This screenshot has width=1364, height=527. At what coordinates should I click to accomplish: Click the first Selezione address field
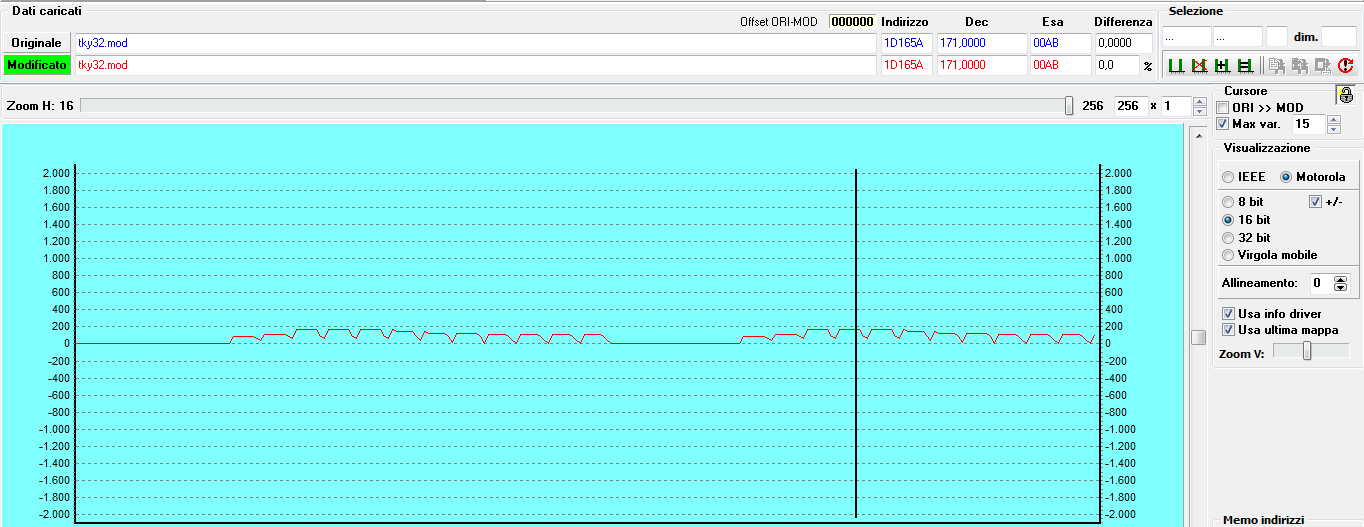pos(1186,36)
